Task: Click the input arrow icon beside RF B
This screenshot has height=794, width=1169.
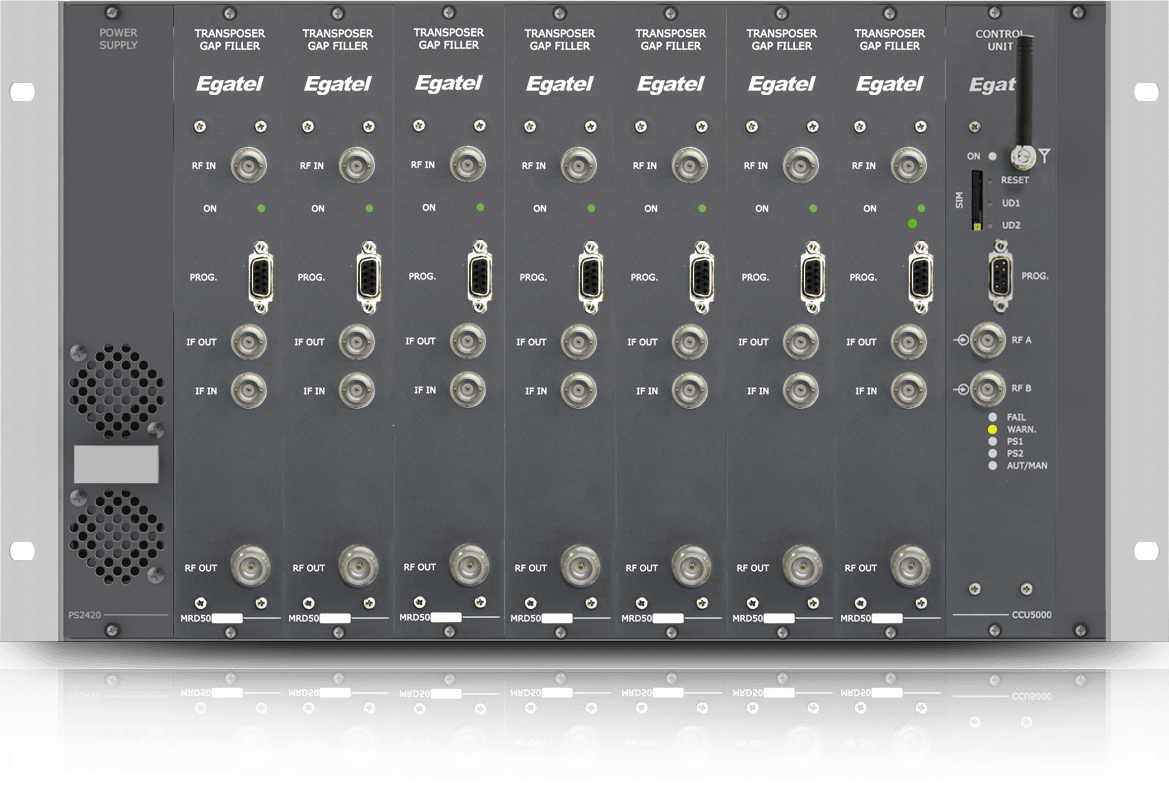Action: click(x=961, y=389)
